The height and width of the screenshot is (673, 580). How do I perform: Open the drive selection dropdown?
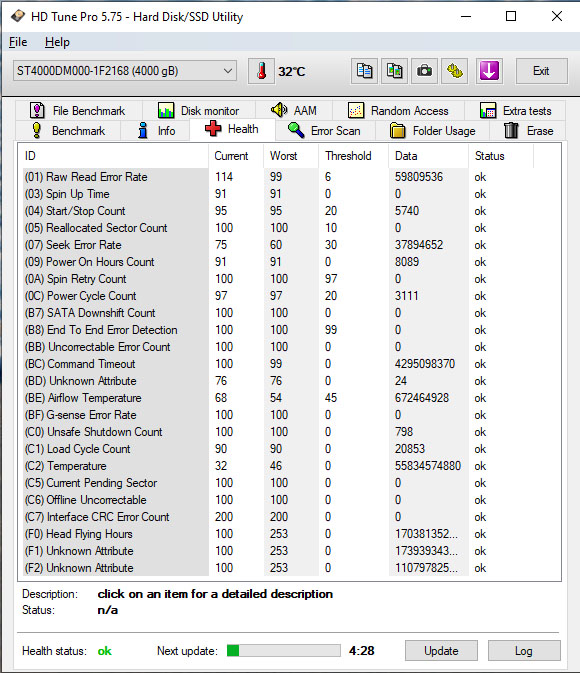pos(125,71)
